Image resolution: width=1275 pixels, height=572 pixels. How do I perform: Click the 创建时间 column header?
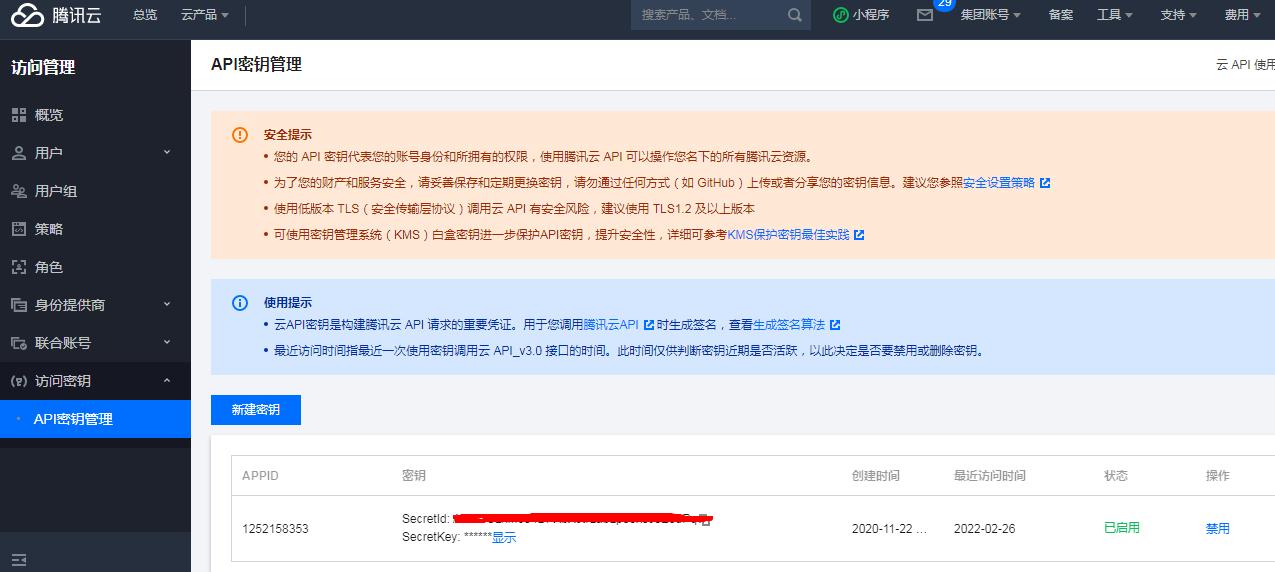click(x=876, y=476)
